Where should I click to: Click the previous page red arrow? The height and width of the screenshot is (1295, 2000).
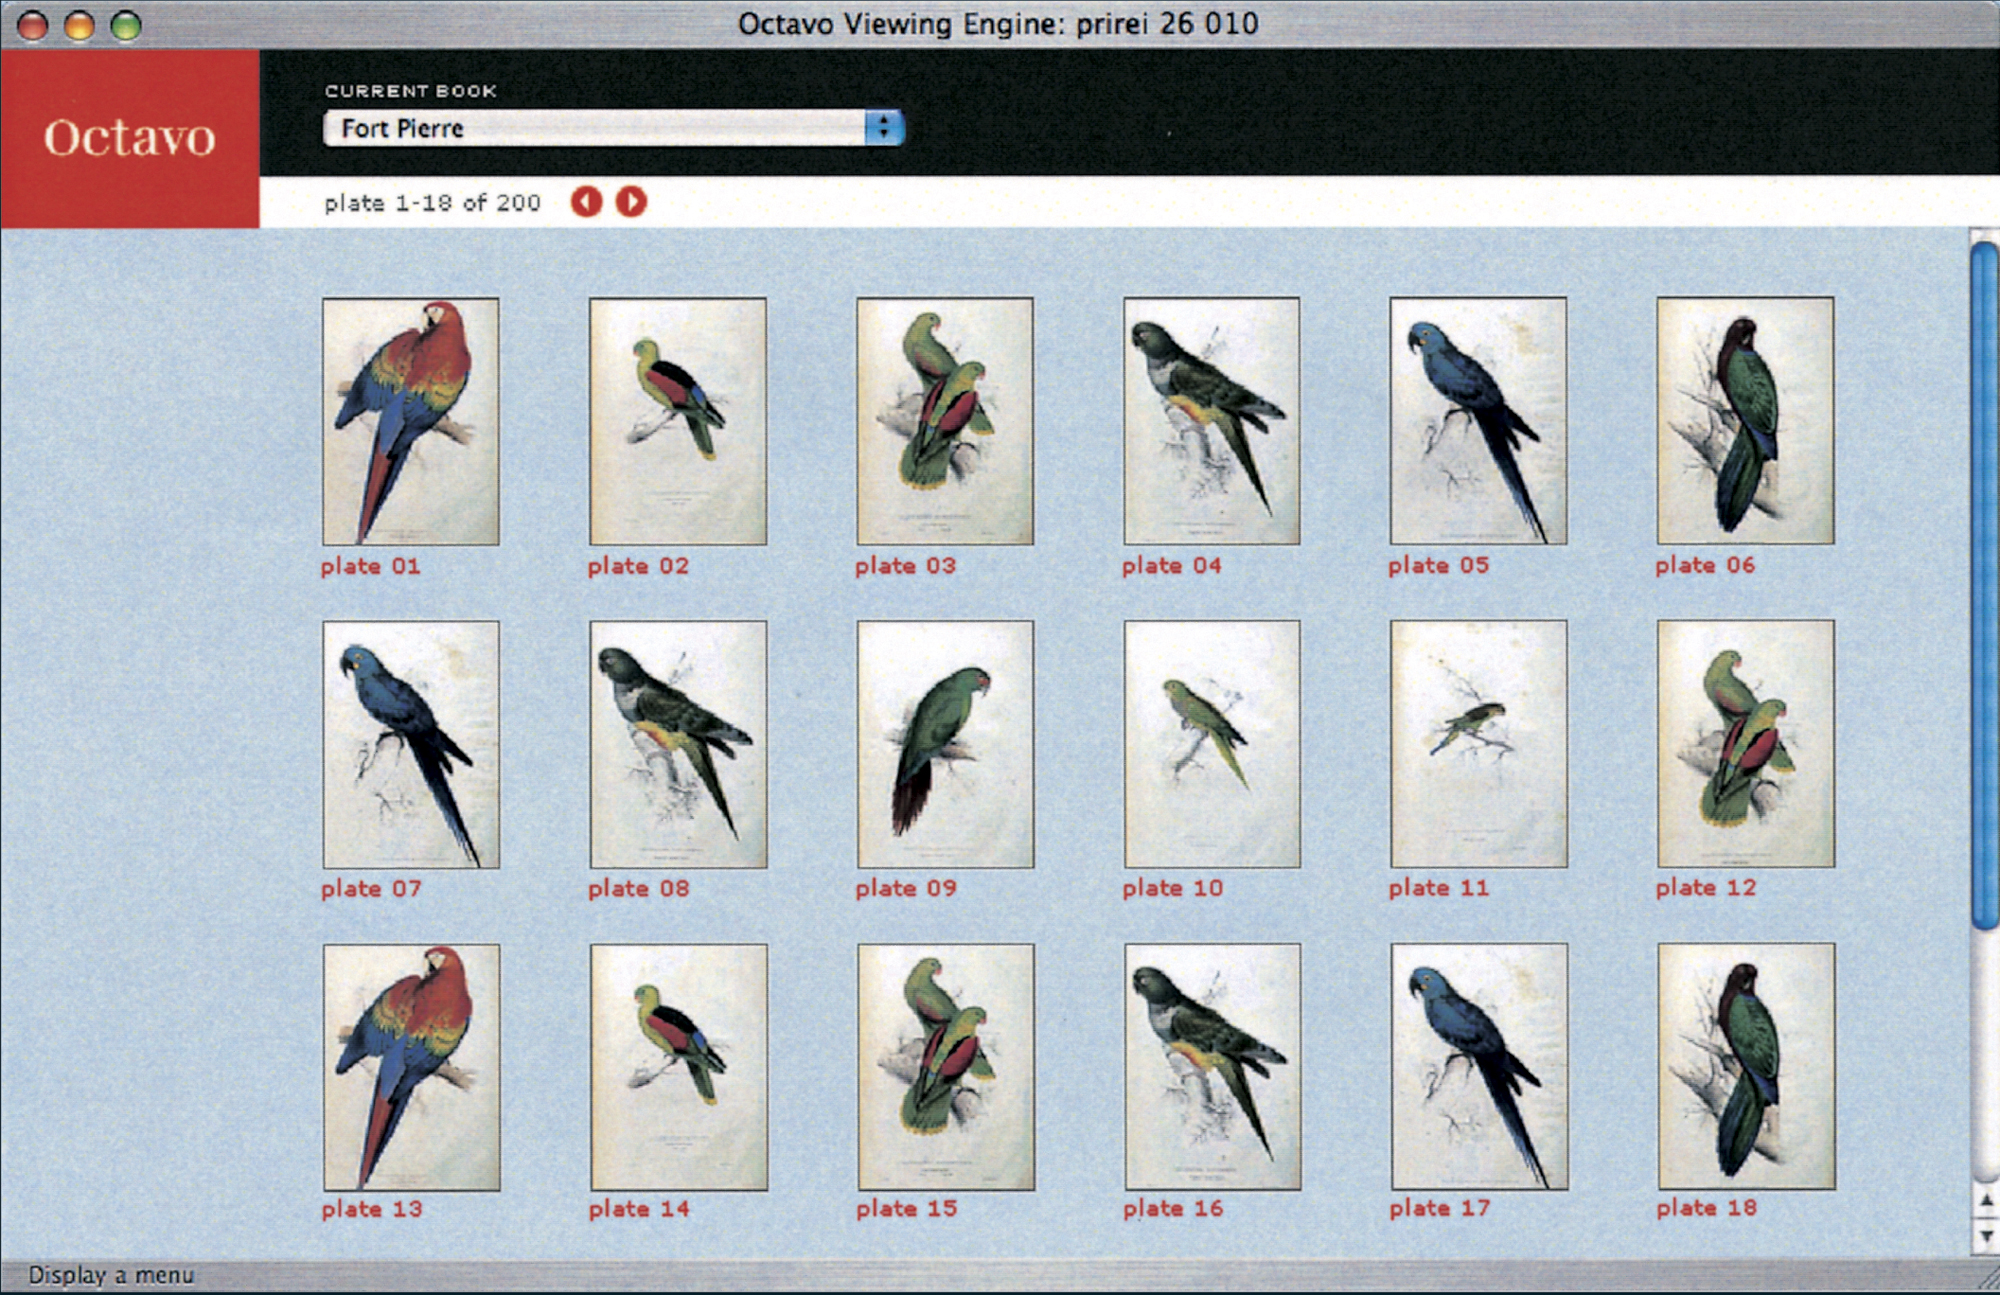(x=586, y=202)
